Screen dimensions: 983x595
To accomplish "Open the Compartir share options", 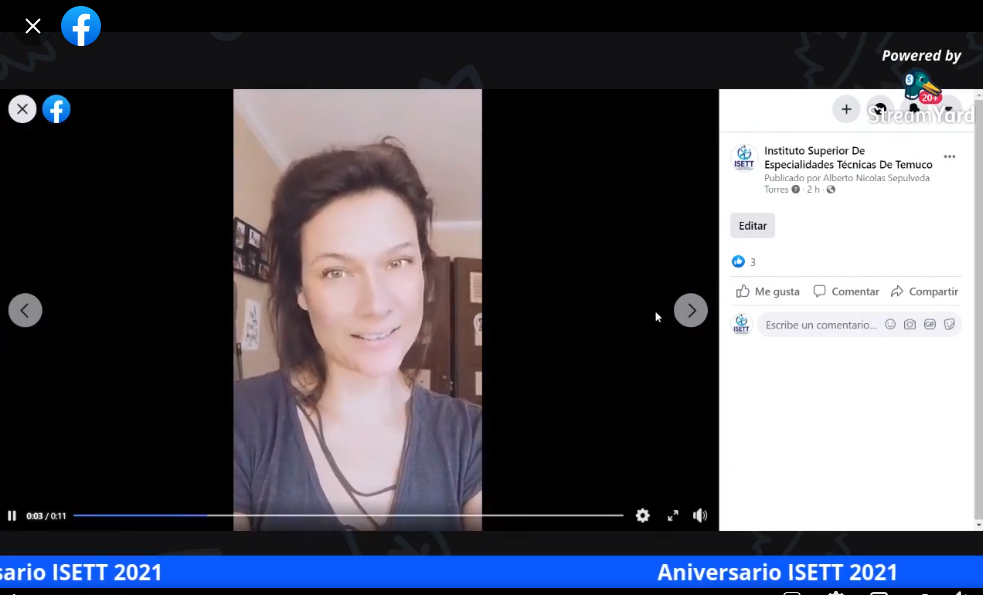I will [925, 292].
